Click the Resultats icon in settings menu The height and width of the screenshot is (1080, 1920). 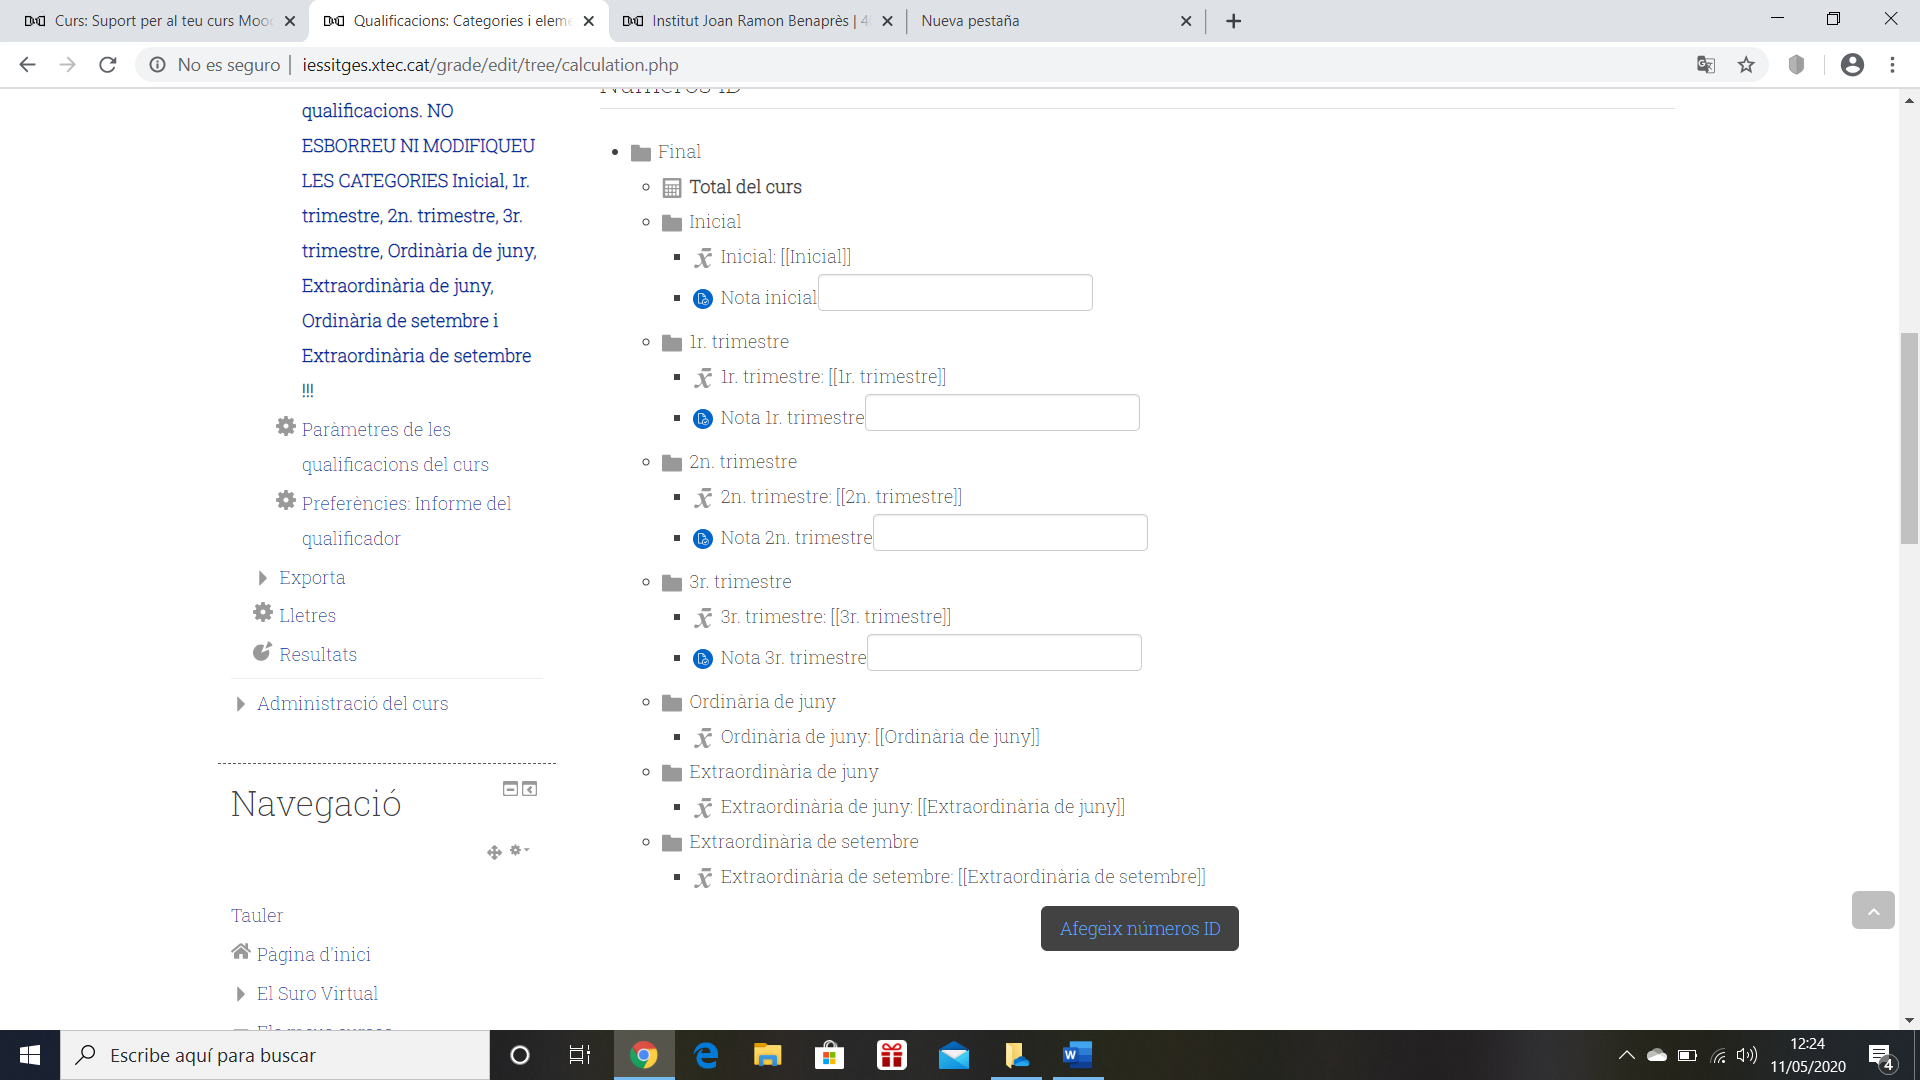(x=262, y=652)
